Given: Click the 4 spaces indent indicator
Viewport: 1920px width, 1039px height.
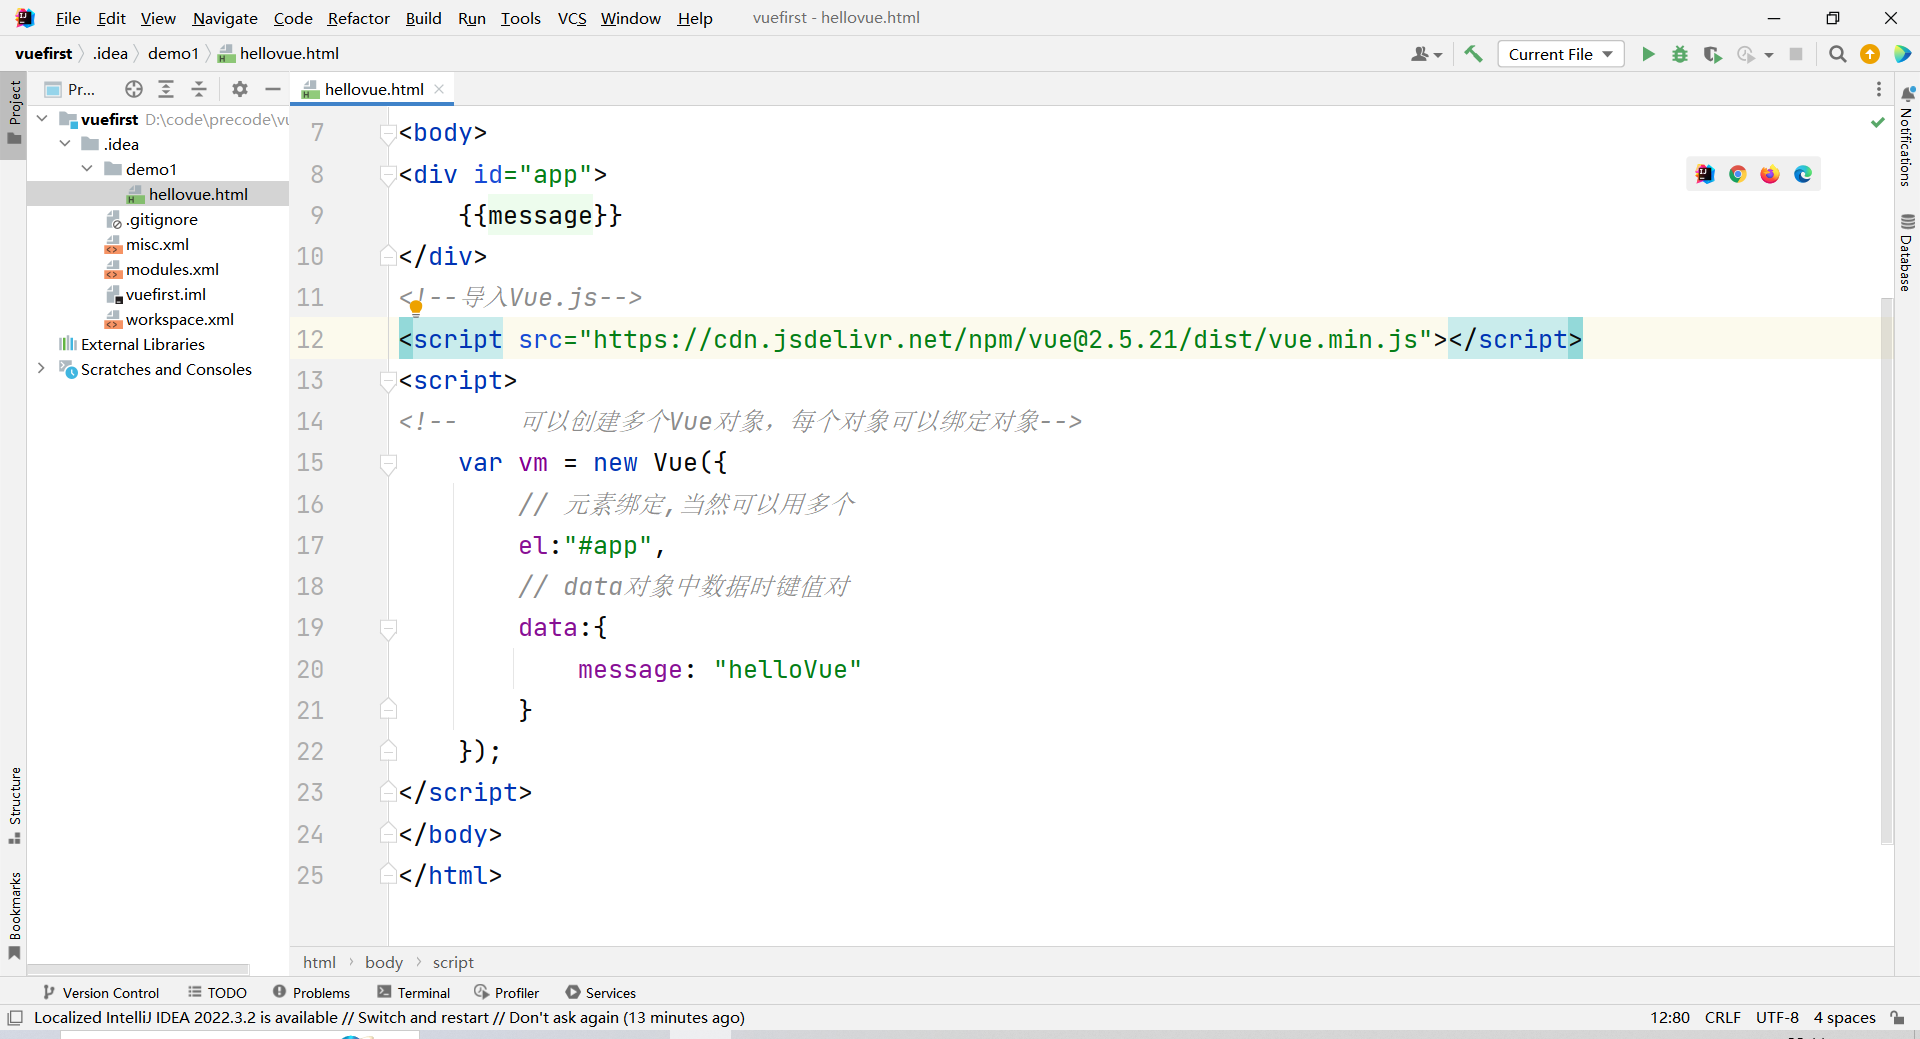Looking at the screenshot, I should pos(1844,1017).
